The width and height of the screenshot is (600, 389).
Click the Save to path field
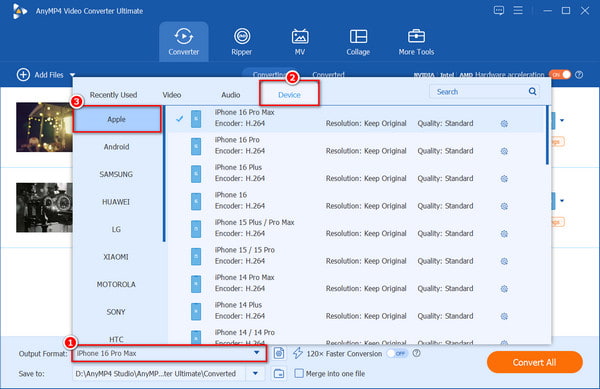159,374
